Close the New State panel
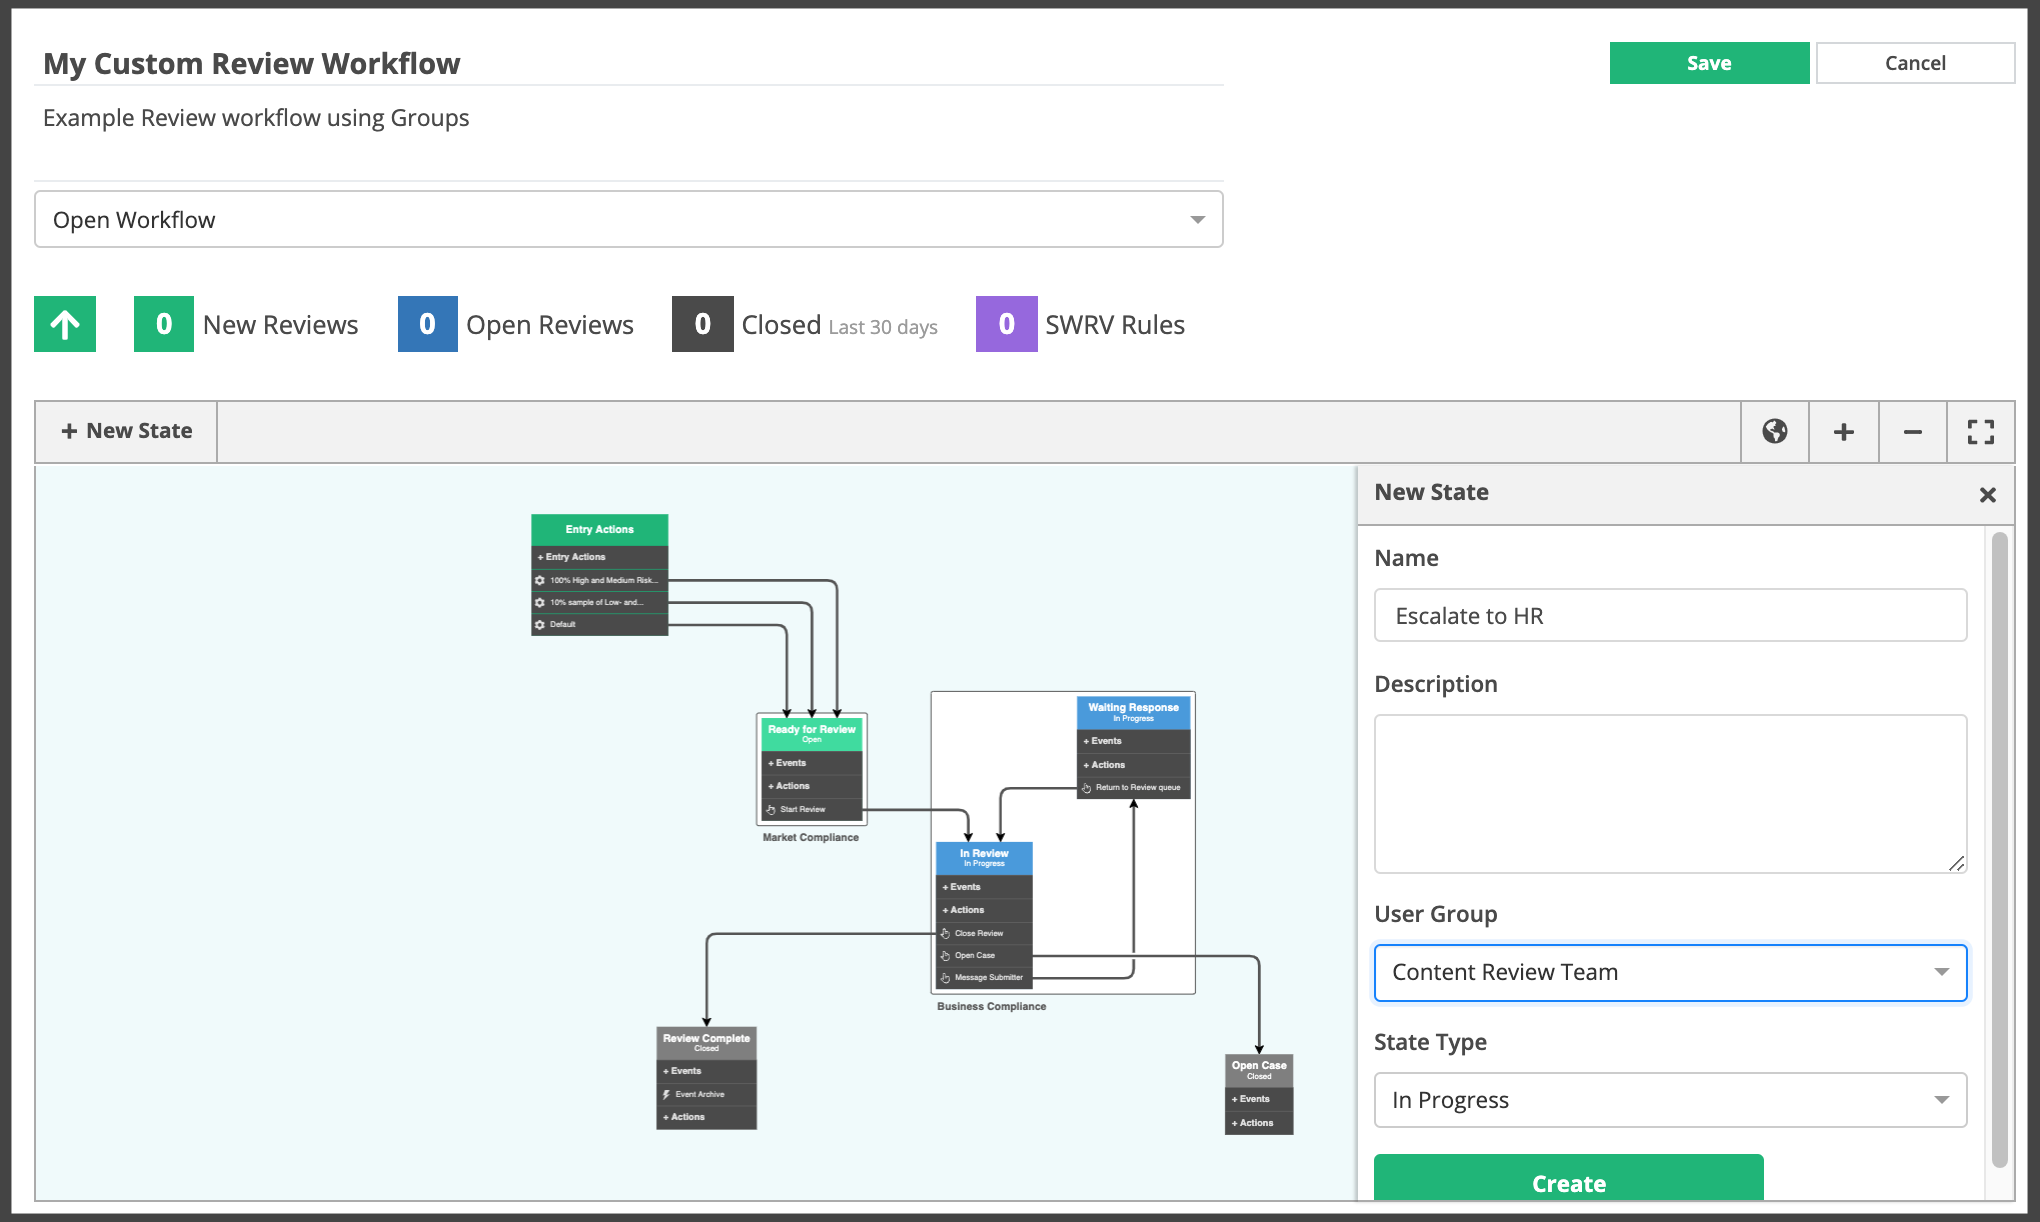 click(1987, 495)
